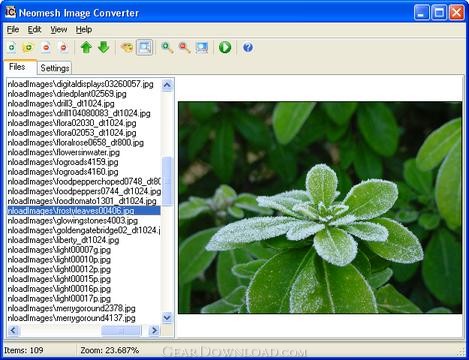Click the horizontal scrollbar thumb in file list
This screenshot has height=360, width=469.
click(x=121, y=330)
